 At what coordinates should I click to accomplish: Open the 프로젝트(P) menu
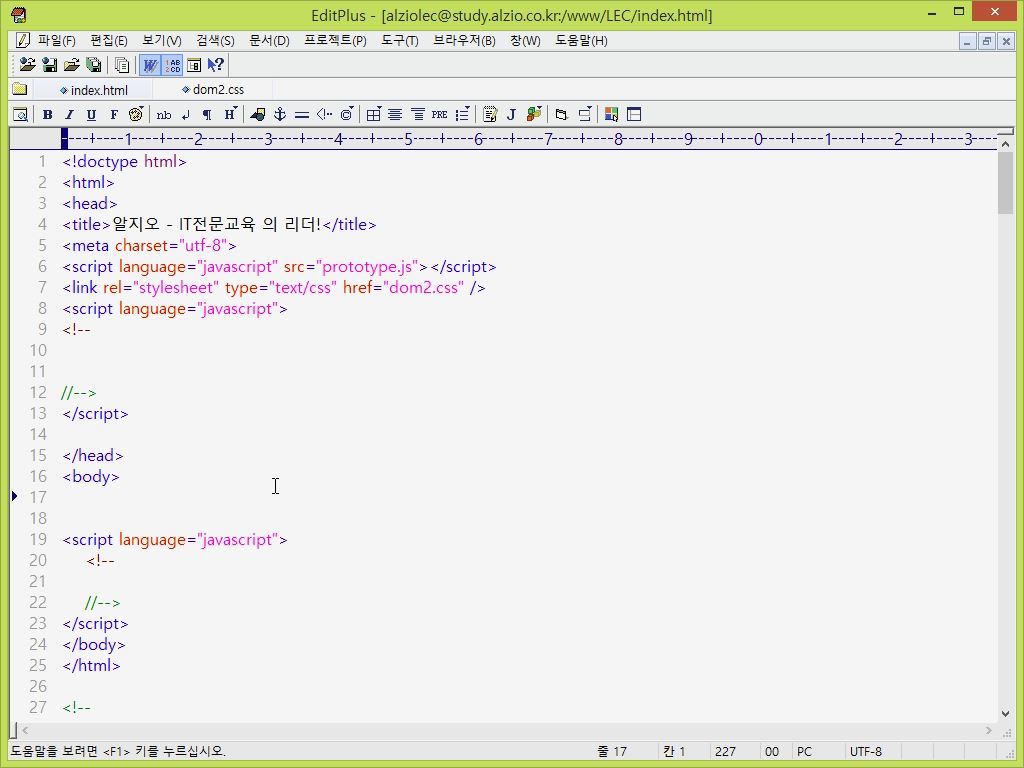(x=335, y=40)
